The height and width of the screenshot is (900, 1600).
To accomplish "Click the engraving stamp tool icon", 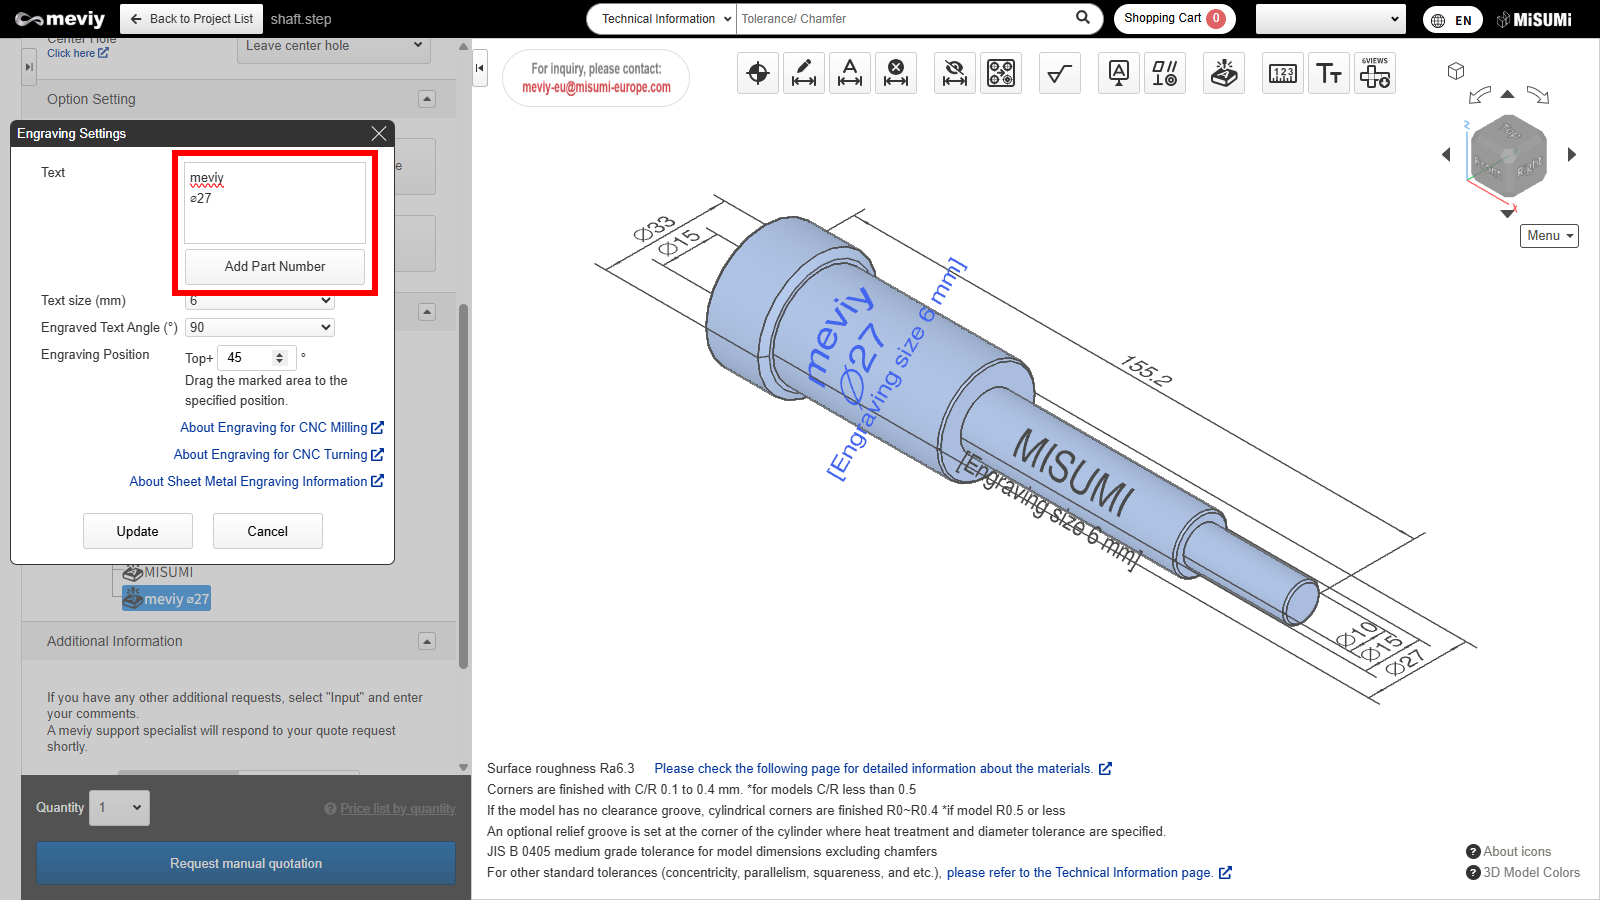I will coord(1224,73).
